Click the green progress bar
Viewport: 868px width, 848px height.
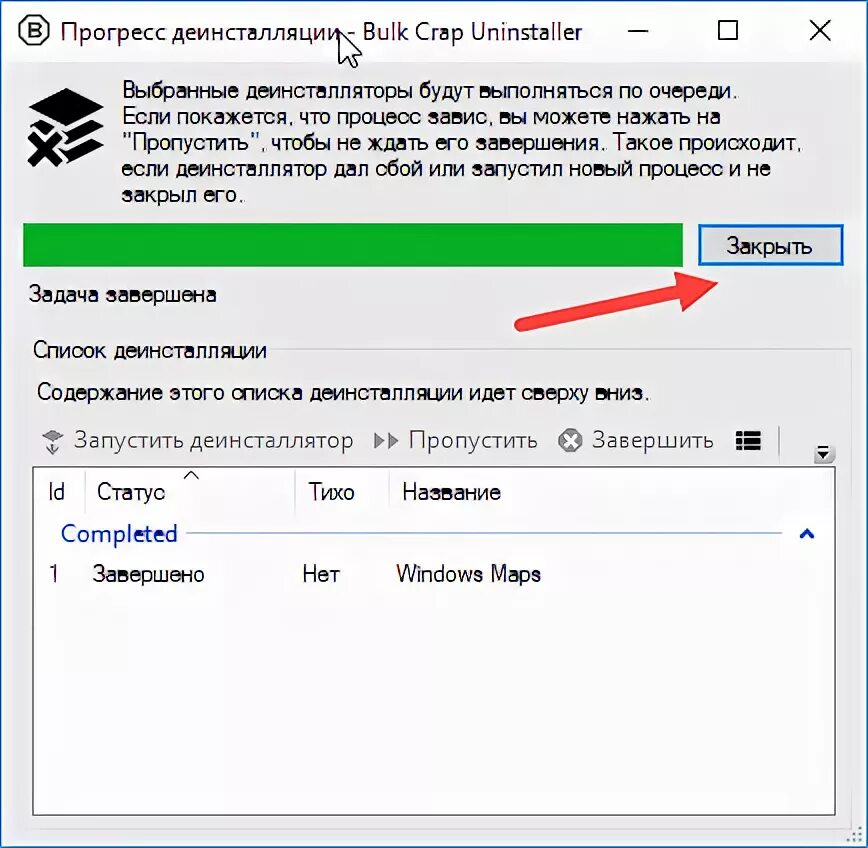(x=353, y=245)
